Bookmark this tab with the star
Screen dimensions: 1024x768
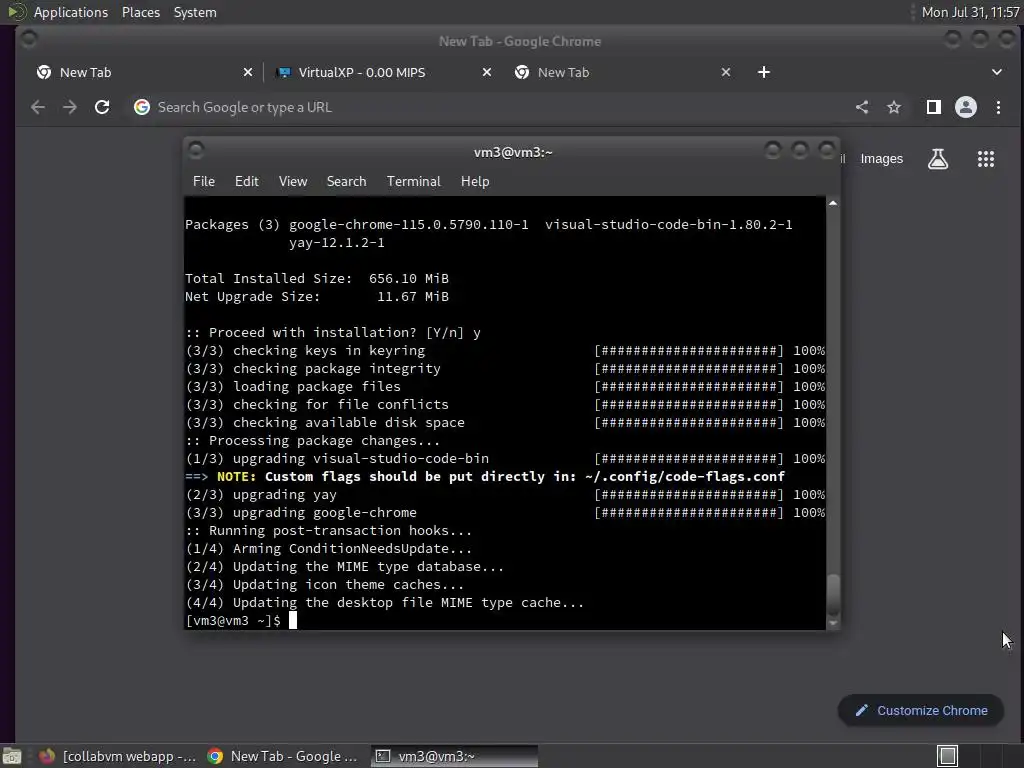click(894, 107)
